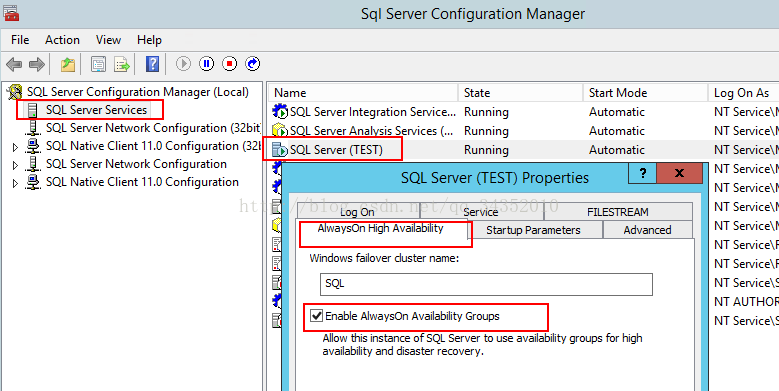This screenshot has width=779, height=391.
Task: Pause the service with the pause icon
Action: [x=207, y=64]
